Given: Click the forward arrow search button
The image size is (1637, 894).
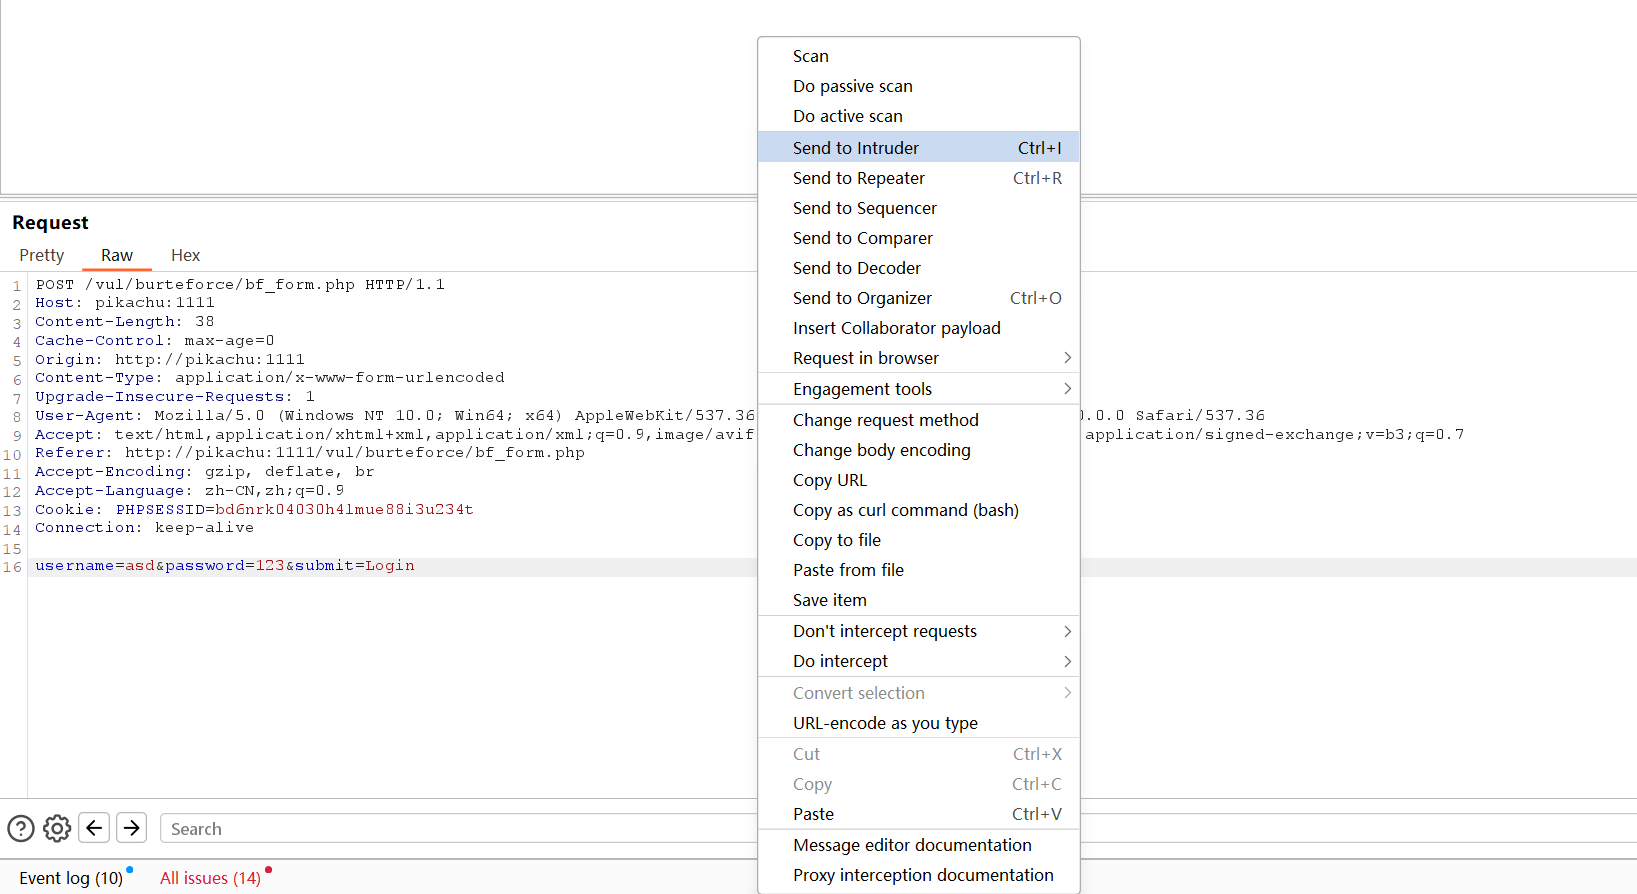Looking at the screenshot, I should point(131,828).
